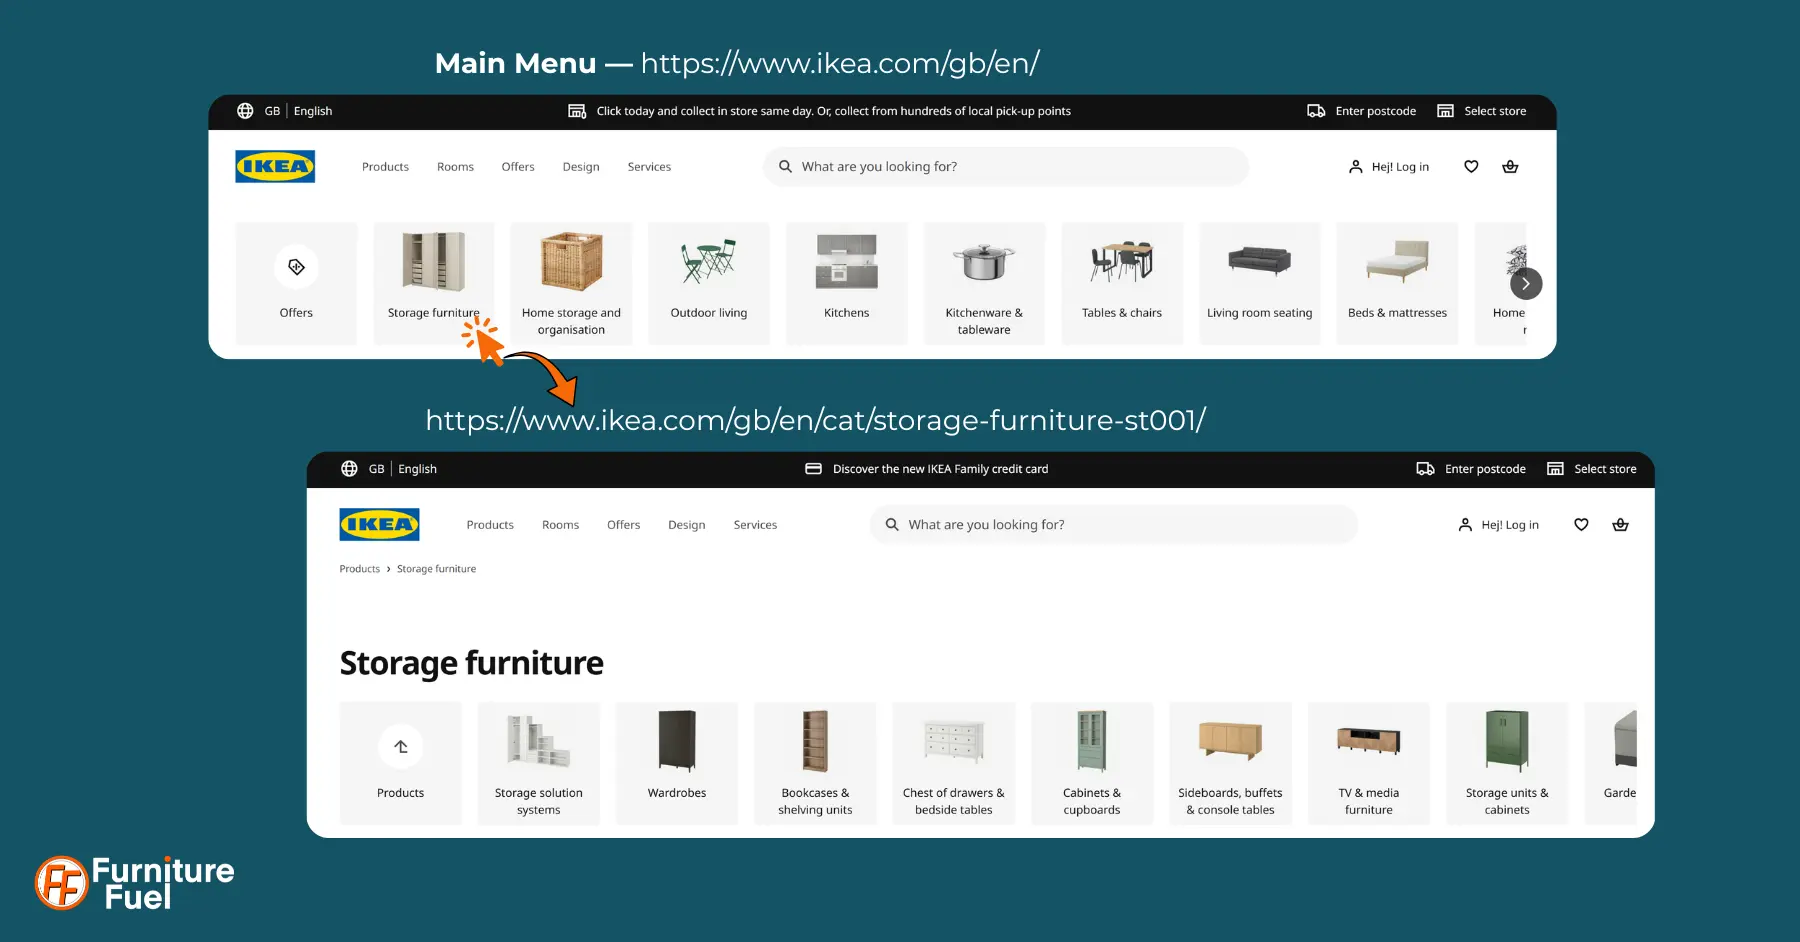
Task: Open the Rooms menu on the Storage furniture page
Action: [560, 525]
